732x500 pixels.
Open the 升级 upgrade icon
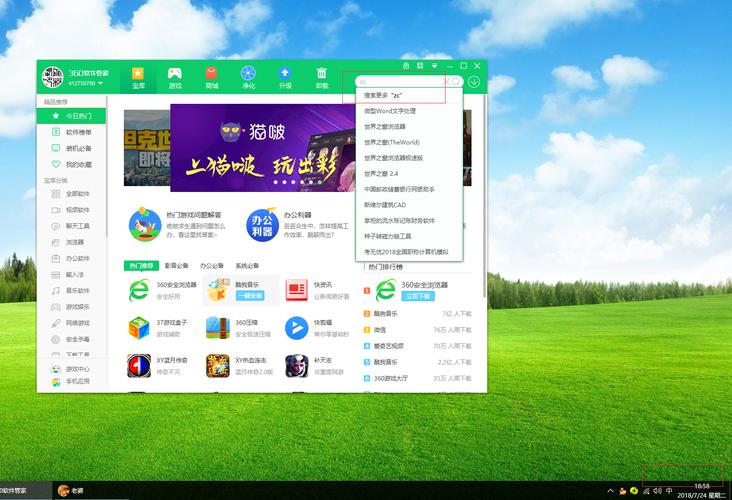(285, 77)
